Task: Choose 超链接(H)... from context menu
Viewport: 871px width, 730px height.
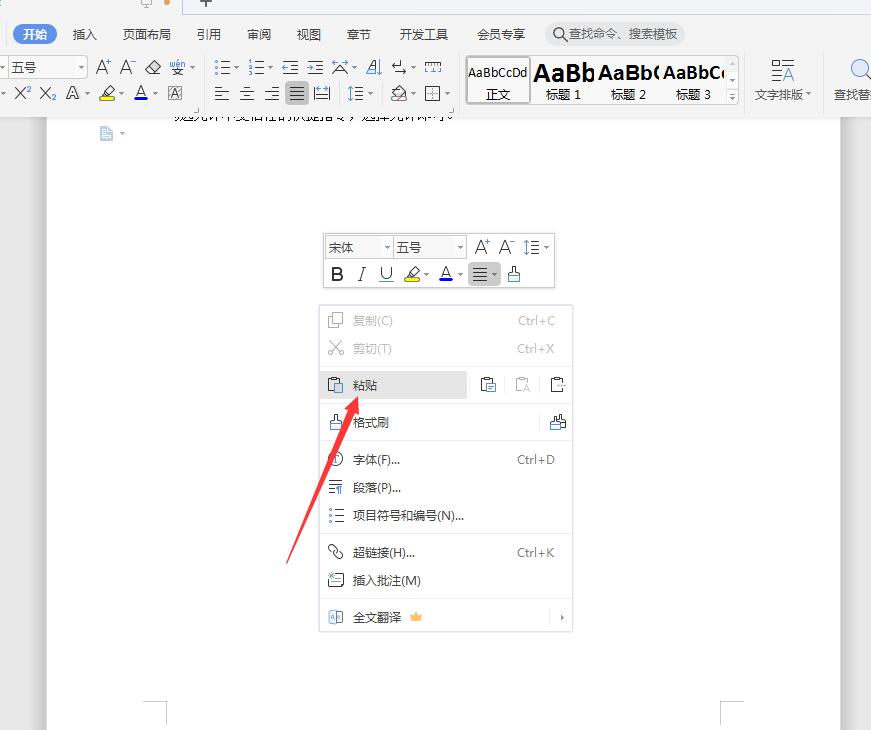Action: [x=445, y=552]
